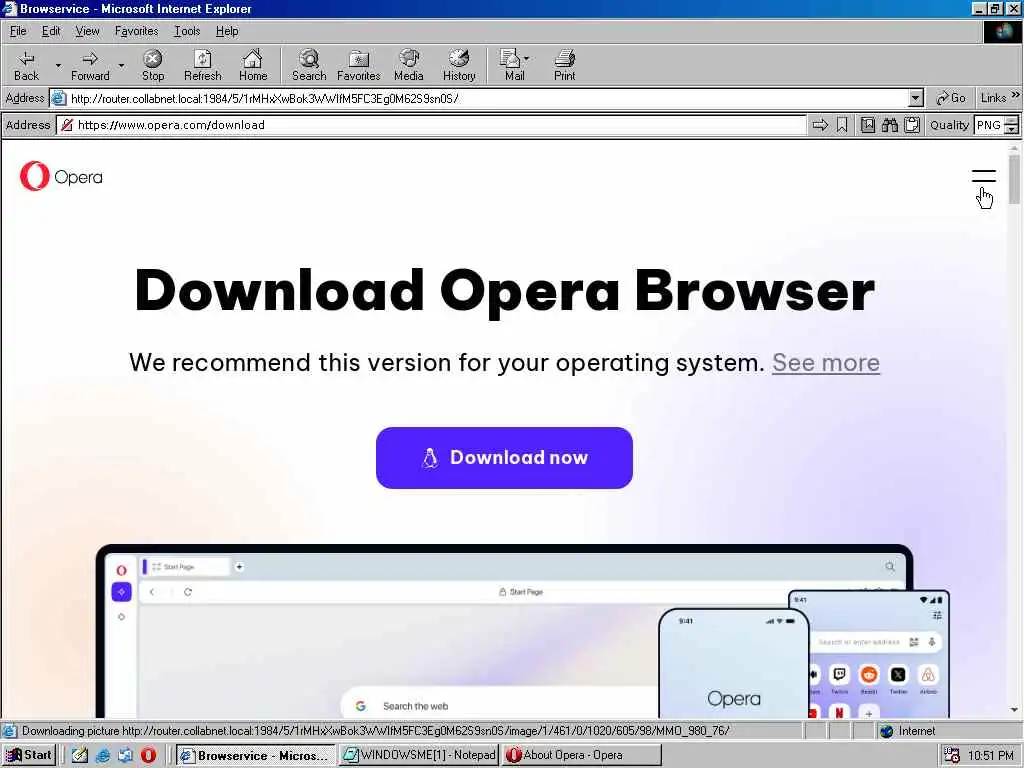Screen dimensions: 1024x768
Task: Show the History pane icon
Action: tap(459, 65)
